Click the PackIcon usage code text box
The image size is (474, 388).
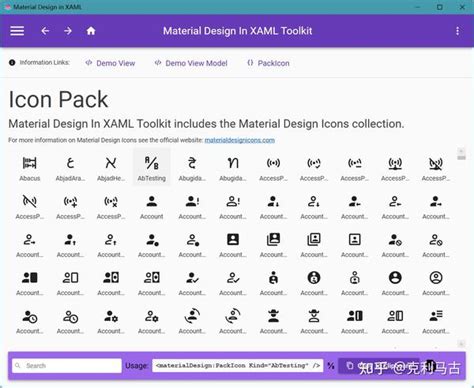238,366
